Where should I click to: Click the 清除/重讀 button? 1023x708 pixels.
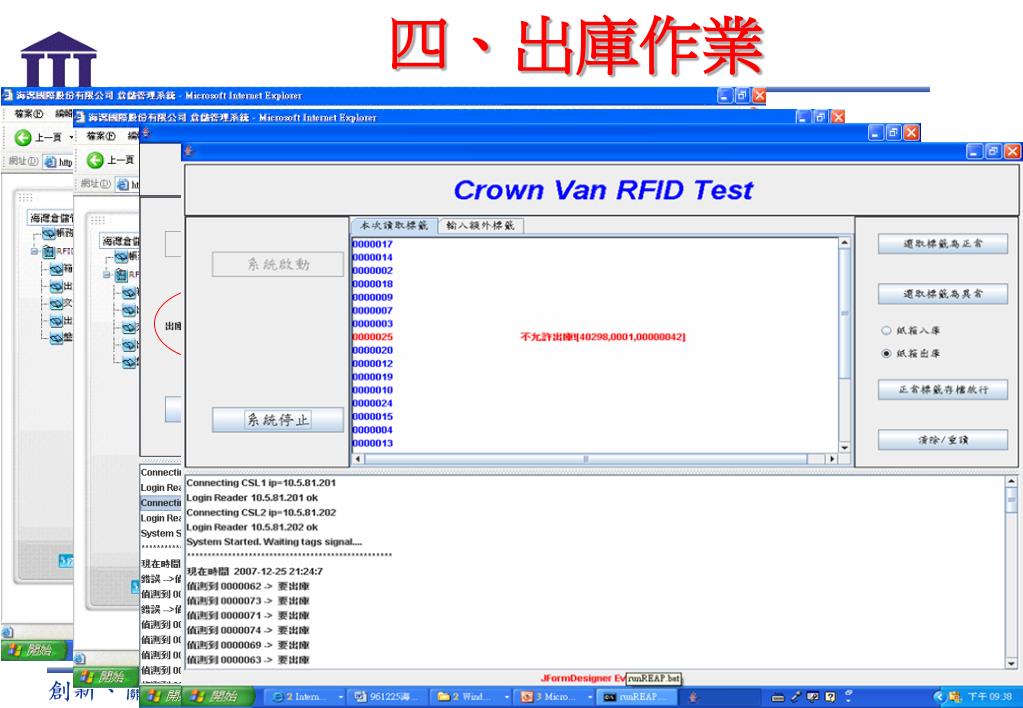pyautogui.click(x=943, y=440)
